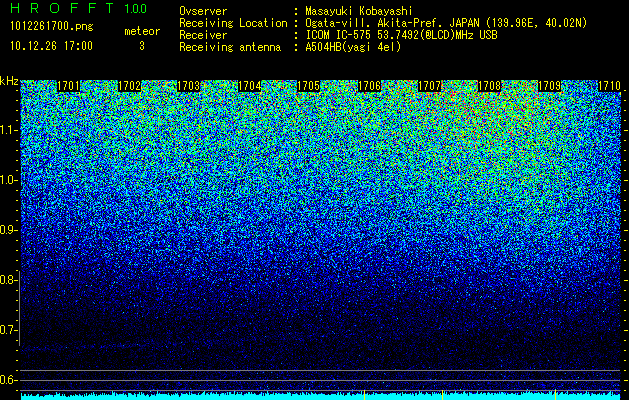Viewport: 629px width, 400px height.
Task: Click the filename 1012261700.png
Action: (x=51, y=26)
